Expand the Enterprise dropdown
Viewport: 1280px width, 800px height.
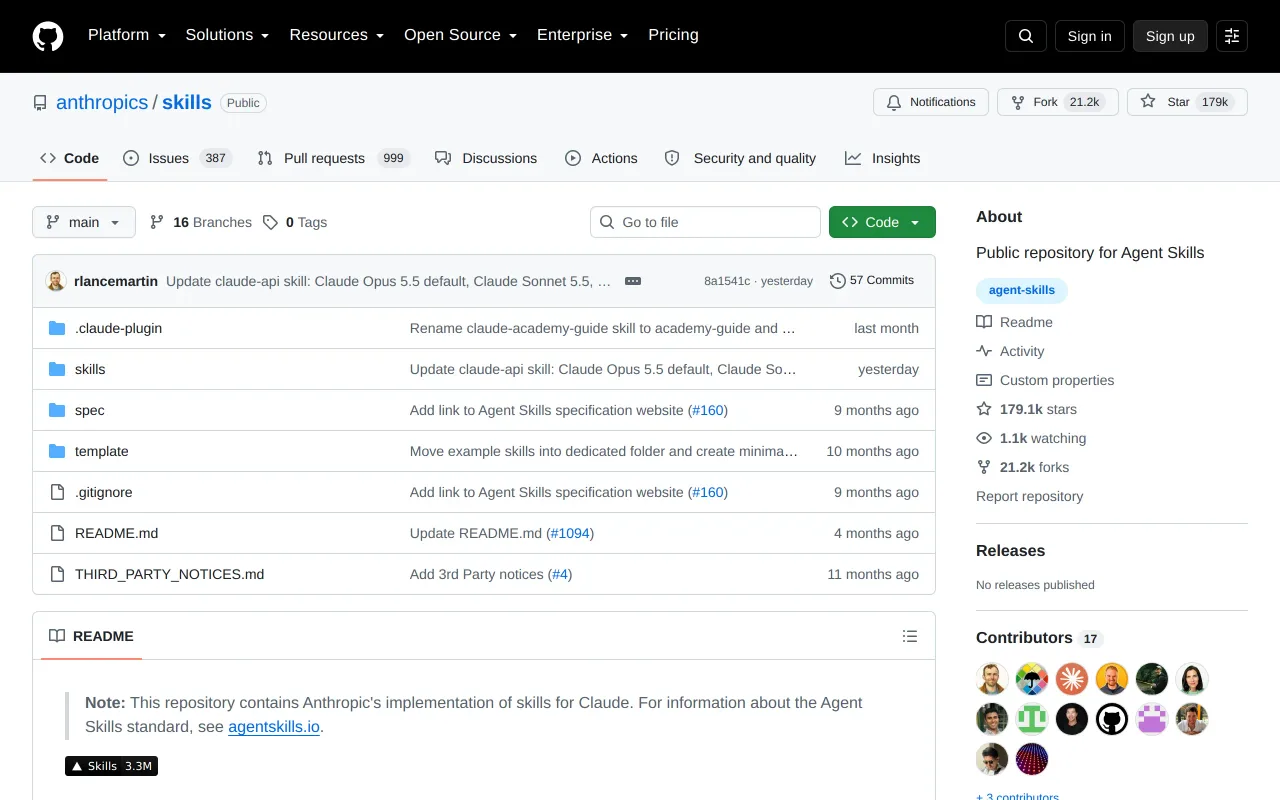[x=583, y=35]
